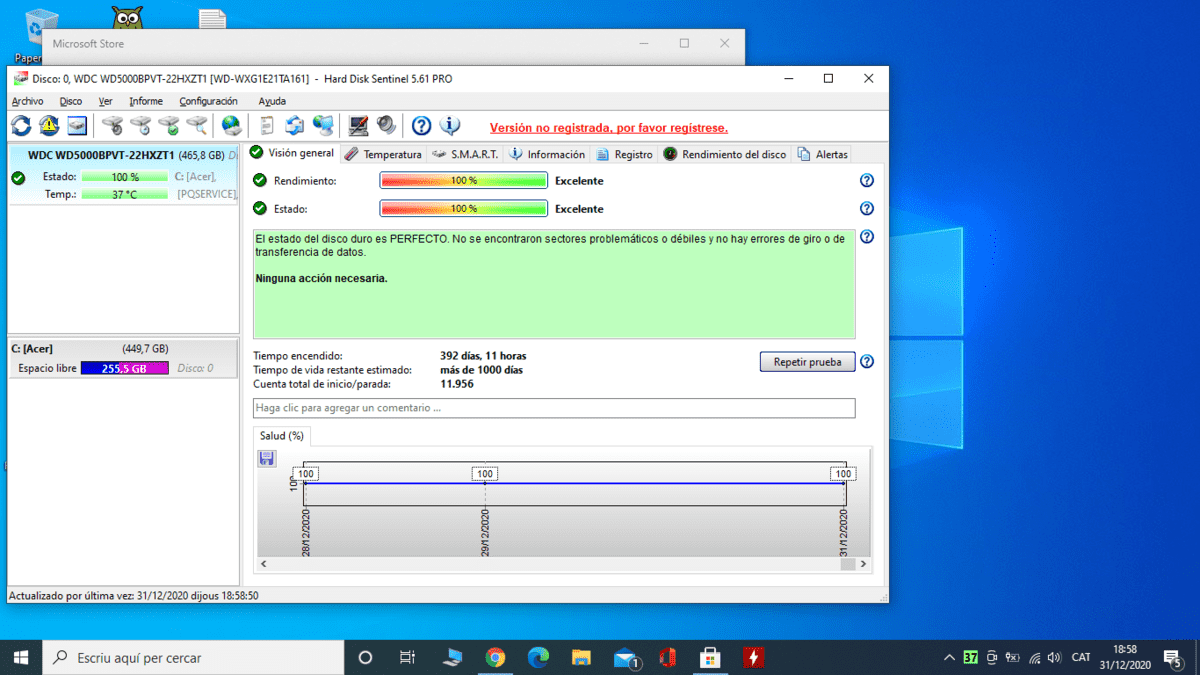The height and width of the screenshot is (675, 1200).
Task: Open the Ayuda menu
Action: pos(272,101)
